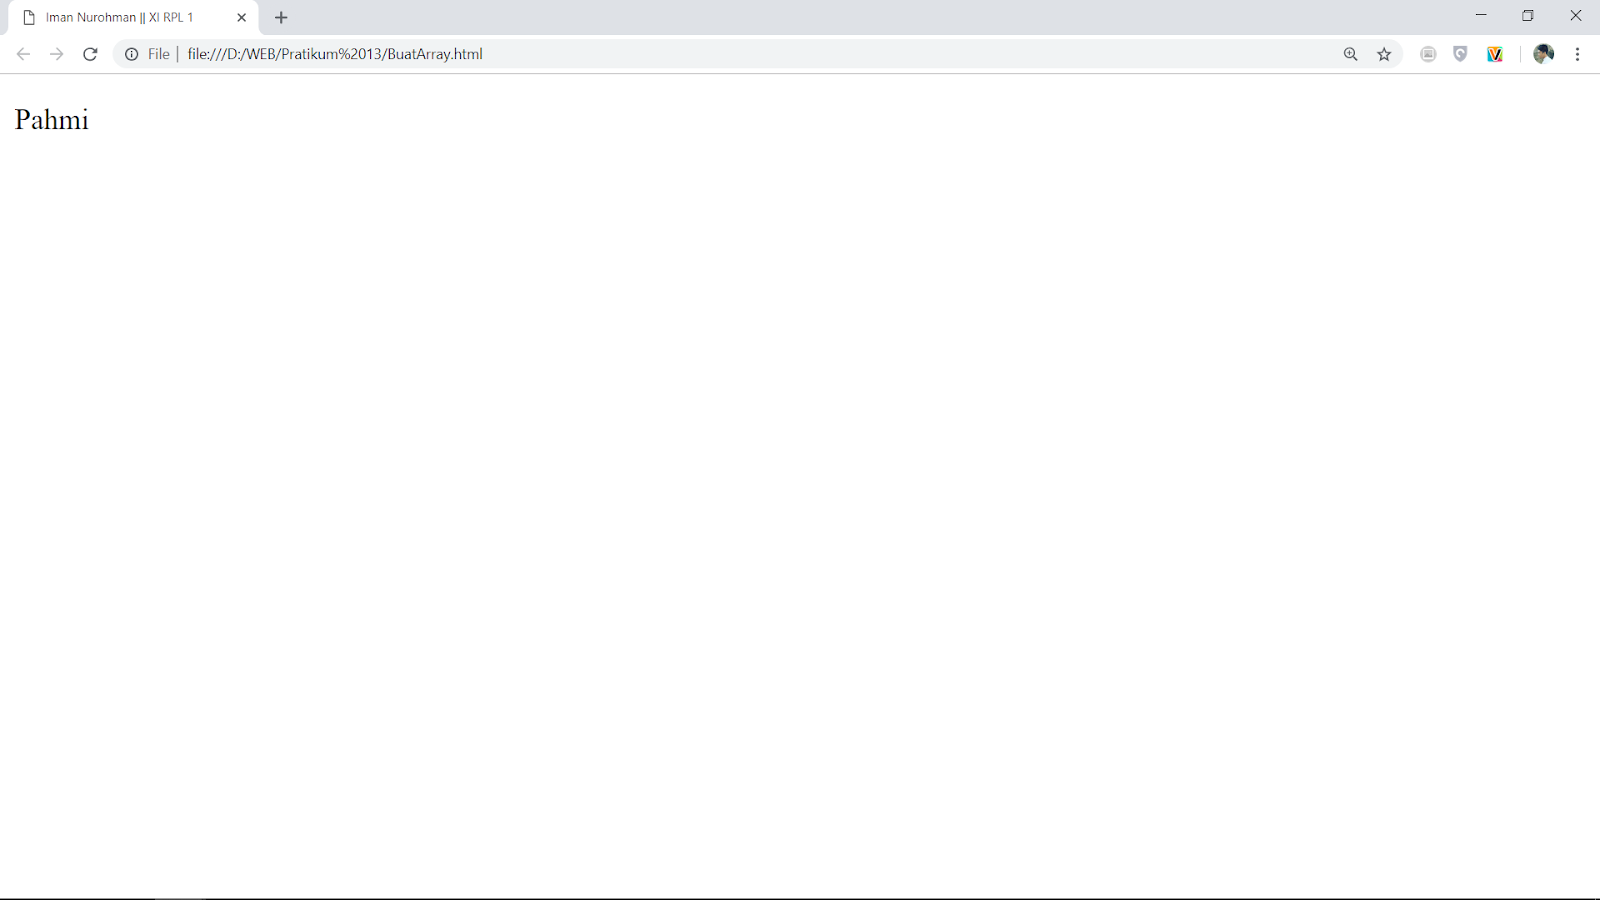This screenshot has height=900, width=1600.
Task: Click the profile avatar picture
Action: [1543, 54]
